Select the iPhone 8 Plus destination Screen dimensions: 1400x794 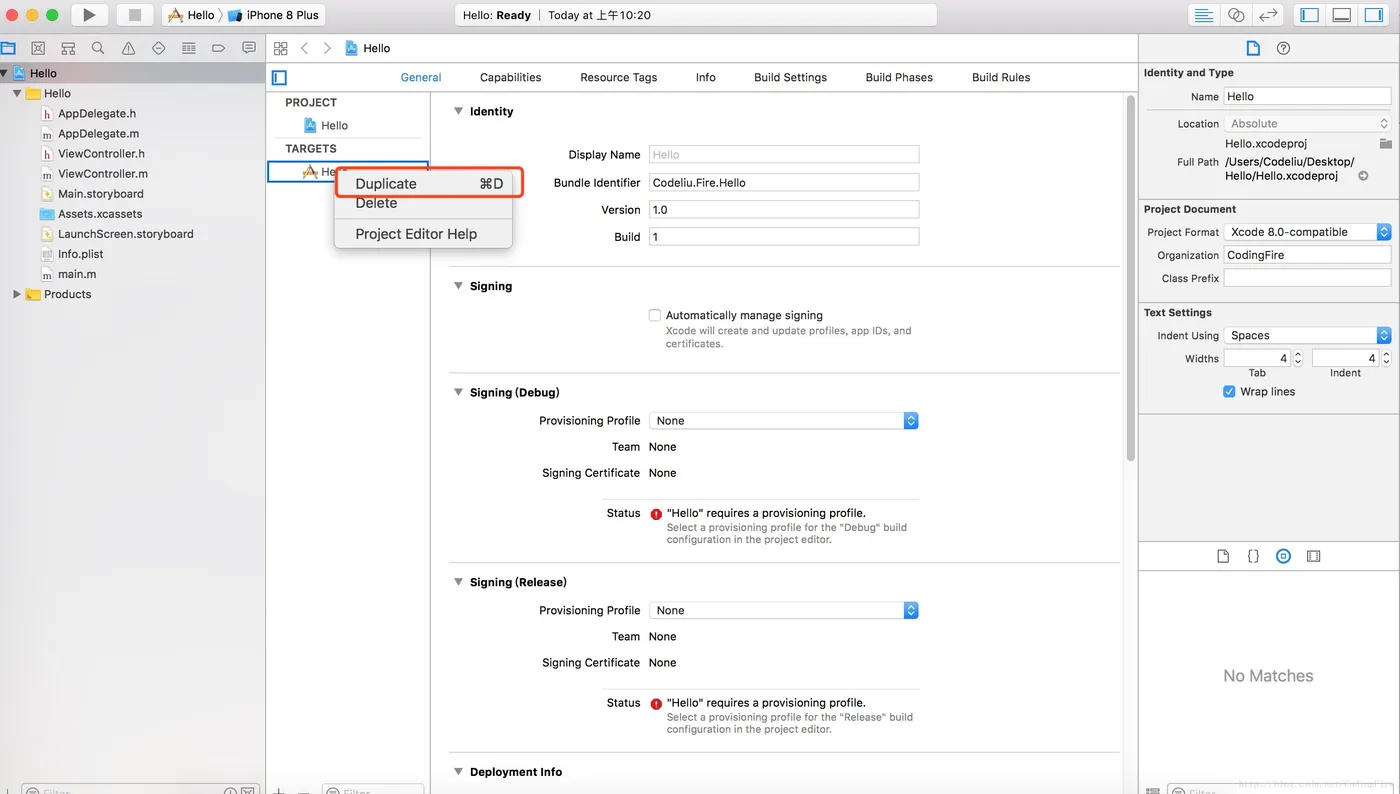click(x=273, y=15)
